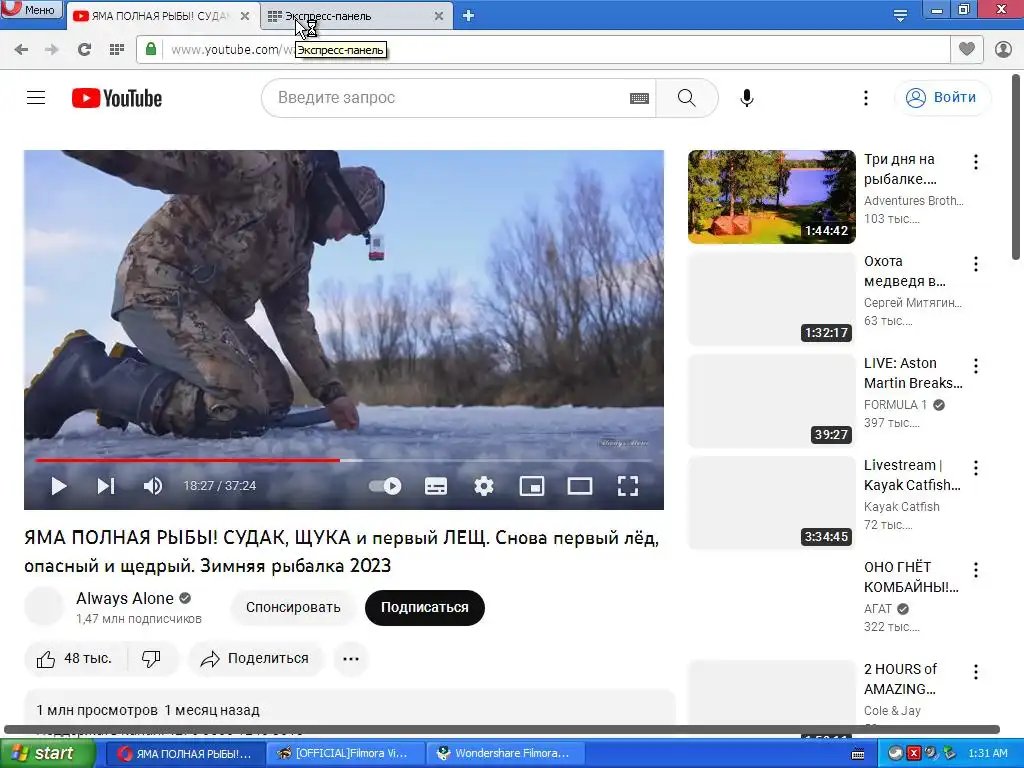Open Speed Dial grid icon
The height and width of the screenshot is (768, 1024).
(117, 50)
